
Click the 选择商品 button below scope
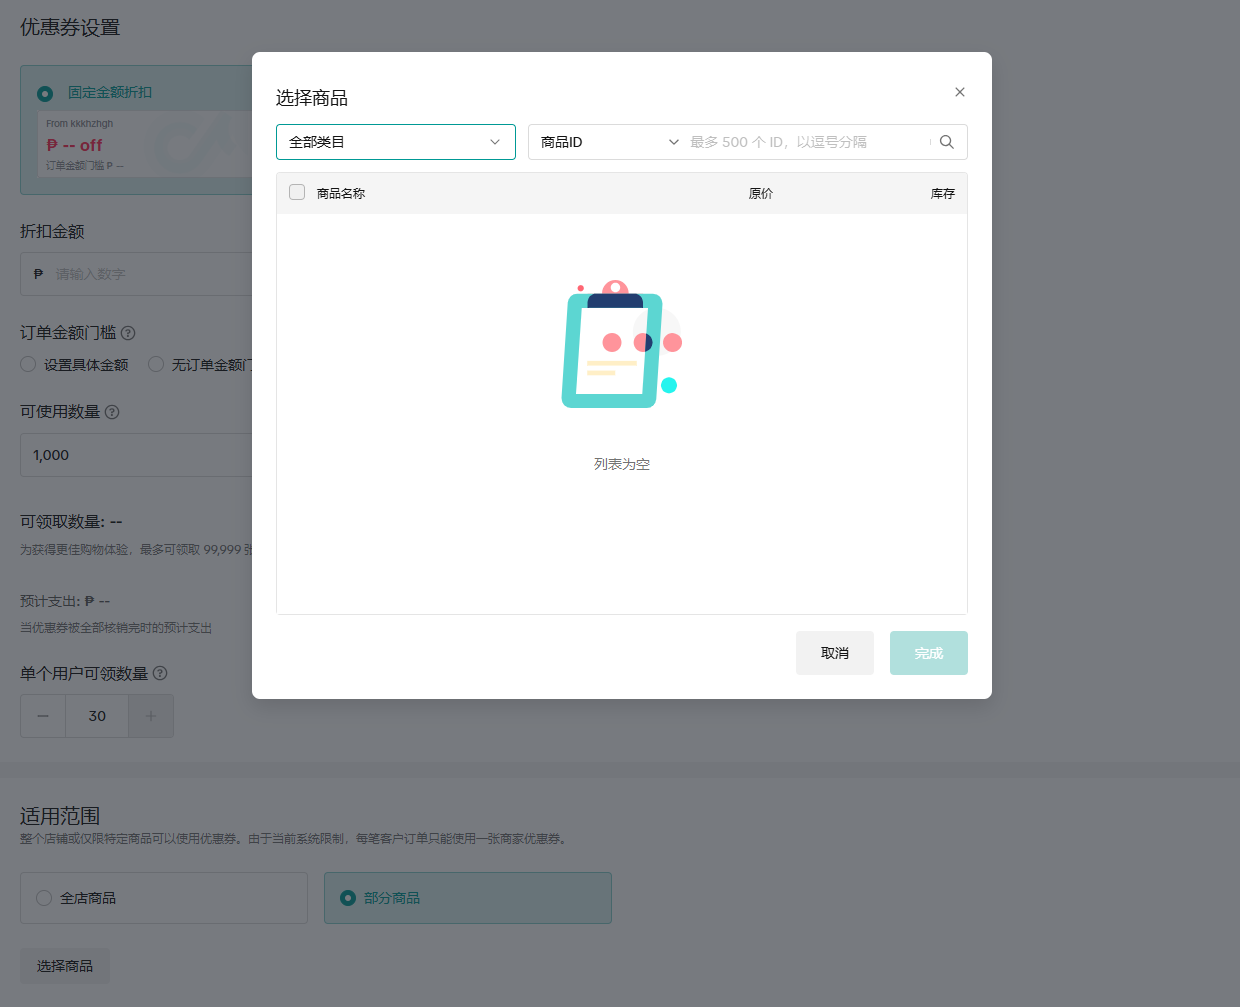pos(65,966)
